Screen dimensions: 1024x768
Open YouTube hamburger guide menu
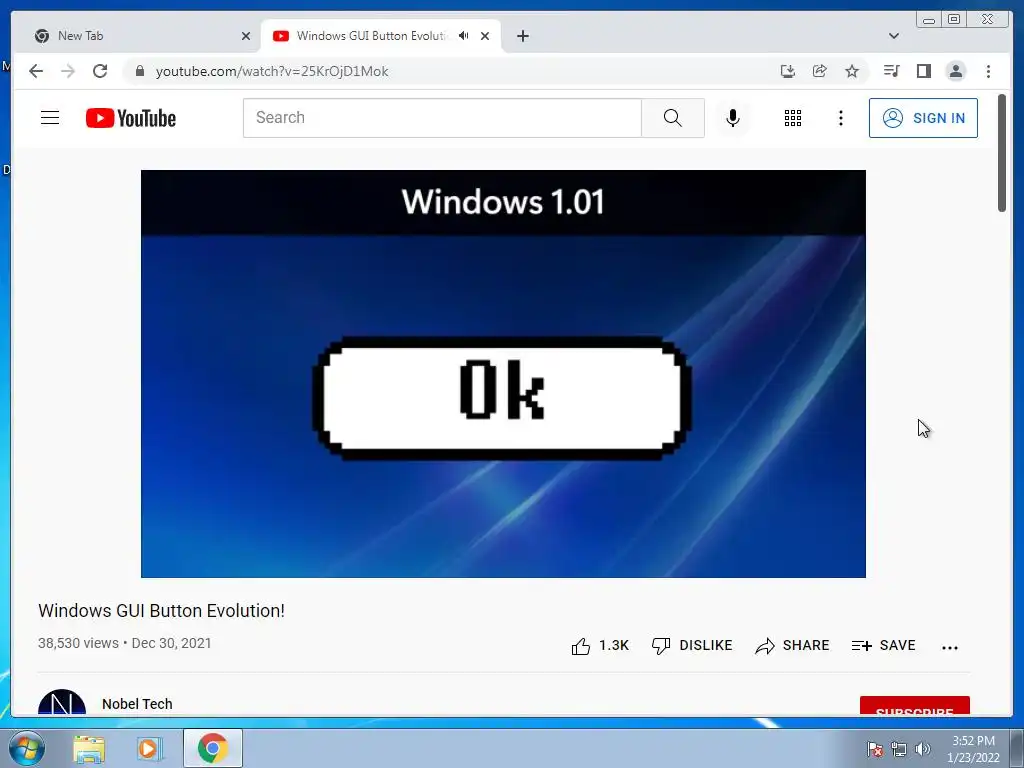point(50,118)
